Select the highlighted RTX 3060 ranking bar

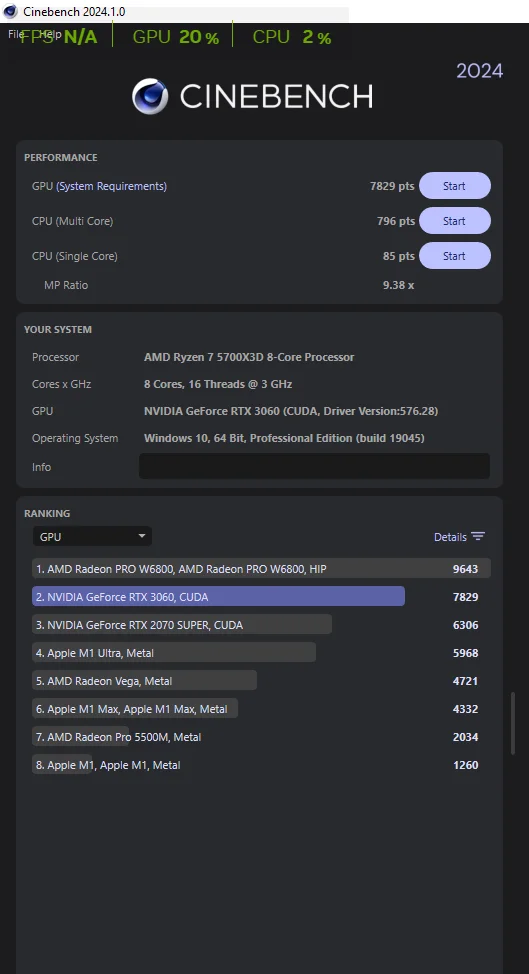219,596
